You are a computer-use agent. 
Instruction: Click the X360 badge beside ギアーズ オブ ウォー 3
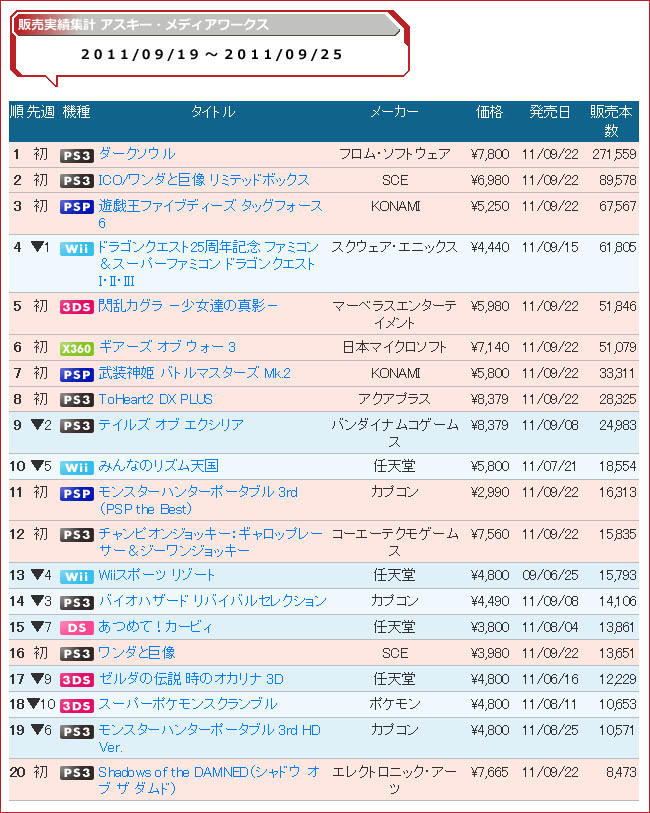coord(77,348)
